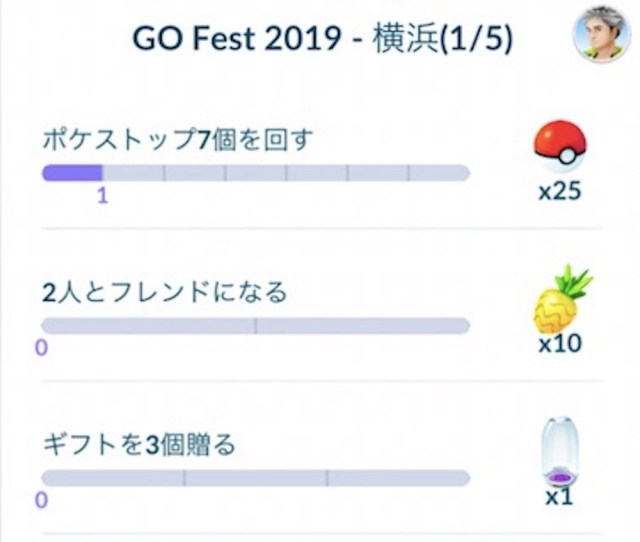Screen dimensions: 640x542
Task: Tap the Pinap Berry reward icon
Action: pos(562,298)
